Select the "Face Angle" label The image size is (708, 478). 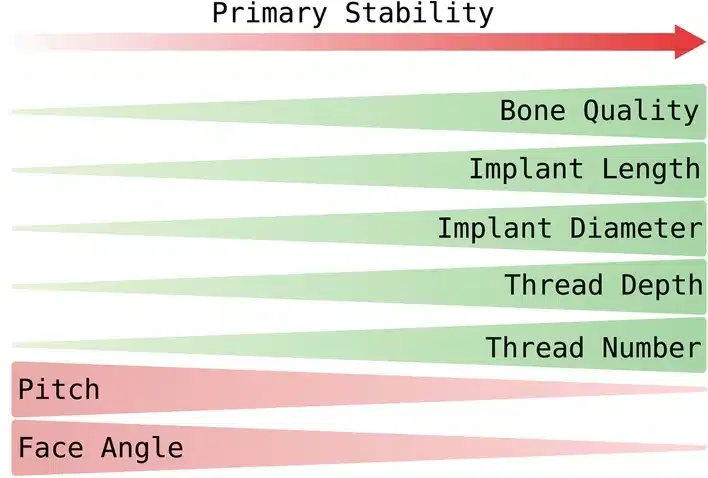[x=100, y=447]
